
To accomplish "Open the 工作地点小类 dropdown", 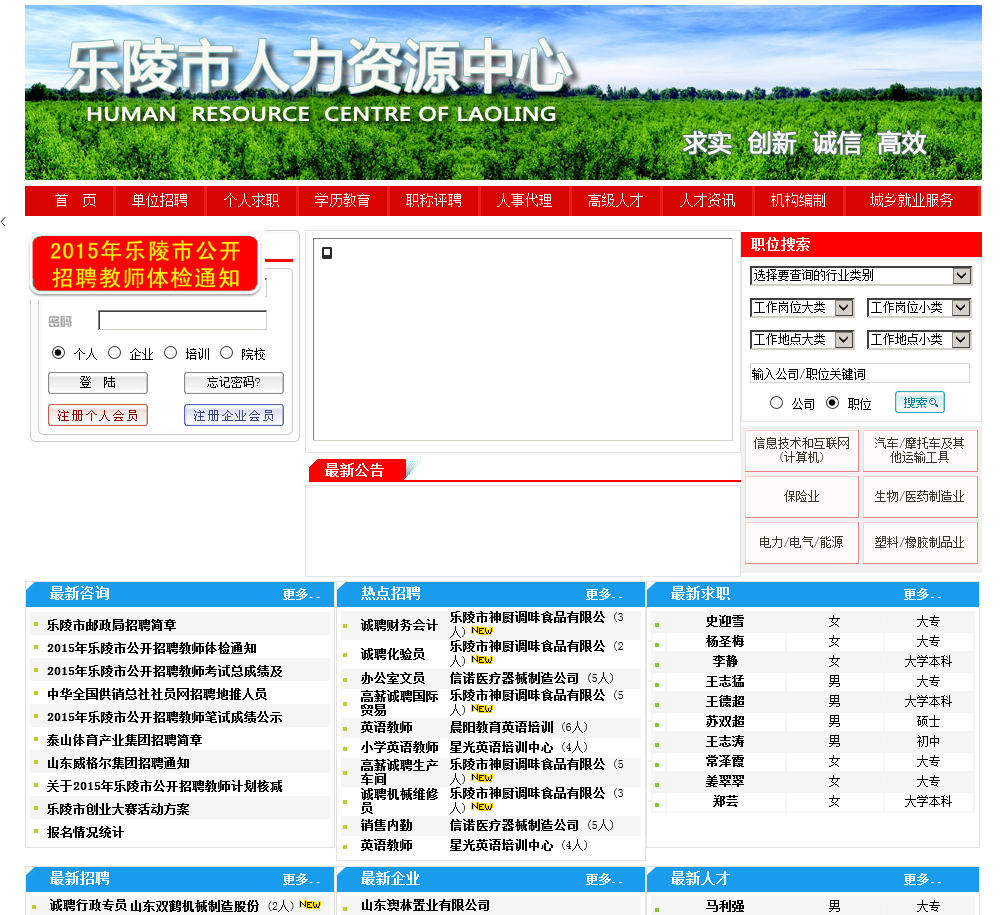I will [x=919, y=339].
